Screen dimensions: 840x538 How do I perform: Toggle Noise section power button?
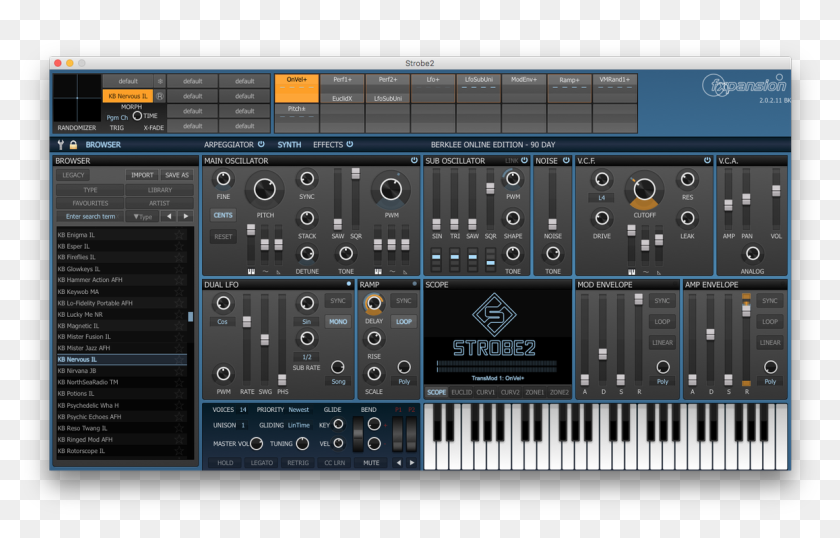[x=566, y=160]
